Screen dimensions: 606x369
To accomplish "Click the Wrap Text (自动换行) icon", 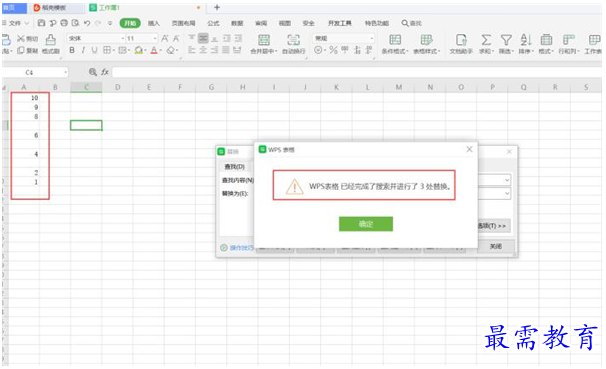I will [294, 40].
